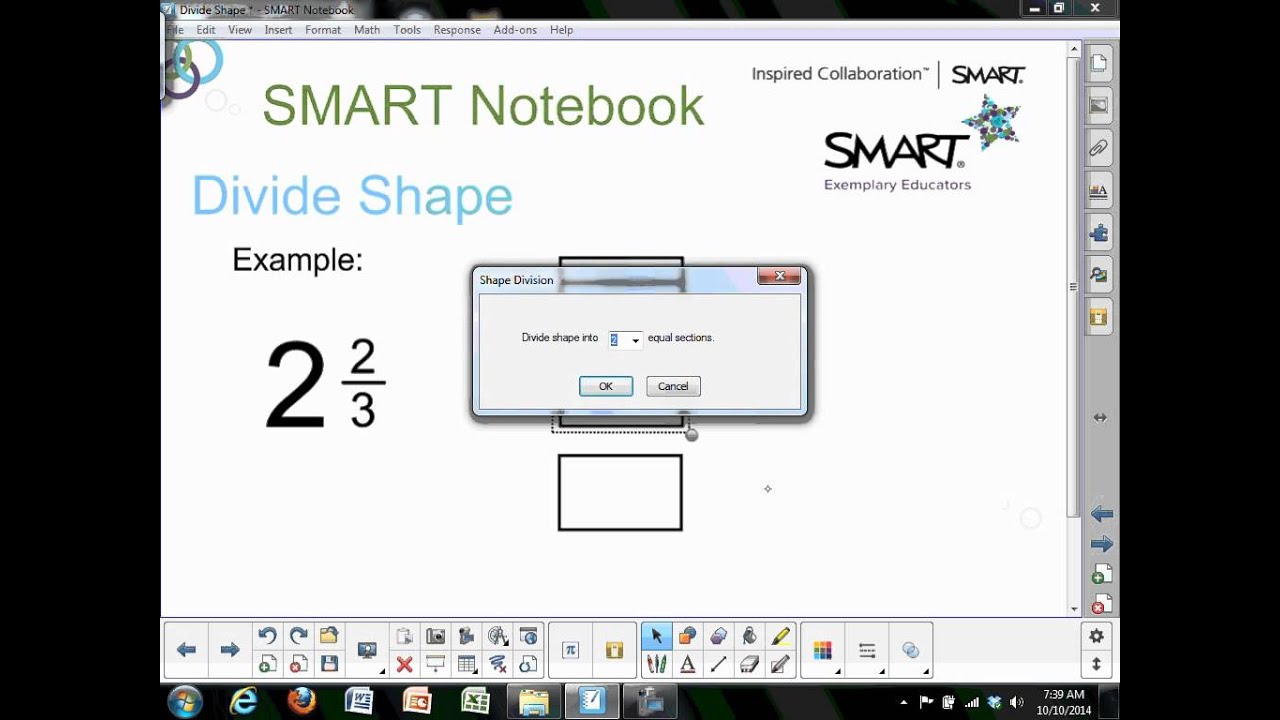Open the toolbar settings gear
Image resolution: width=1280 pixels, height=720 pixels.
coord(1097,636)
